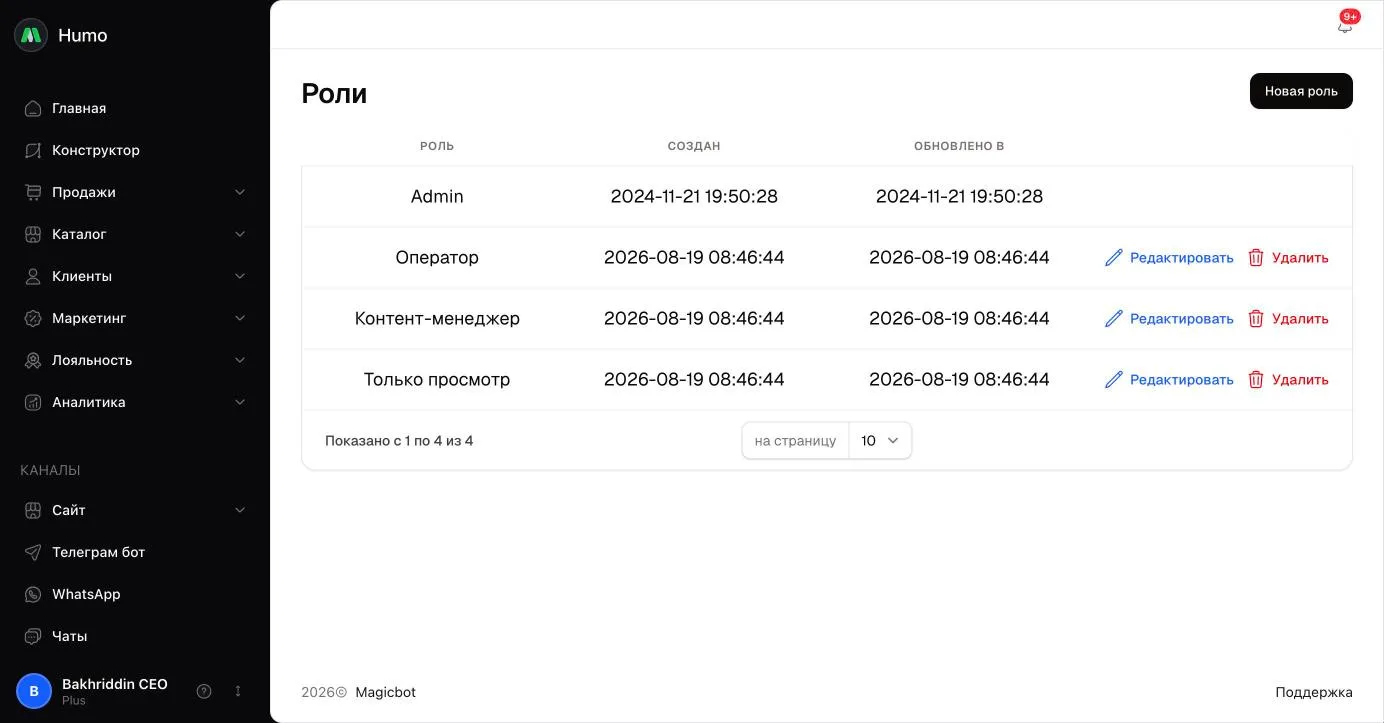Image resolution: width=1384 pixels, height=723 pixels.
Task: Click the pencil icon for Оператор role
Action: pyautogui.click(x=1113, y=258)
